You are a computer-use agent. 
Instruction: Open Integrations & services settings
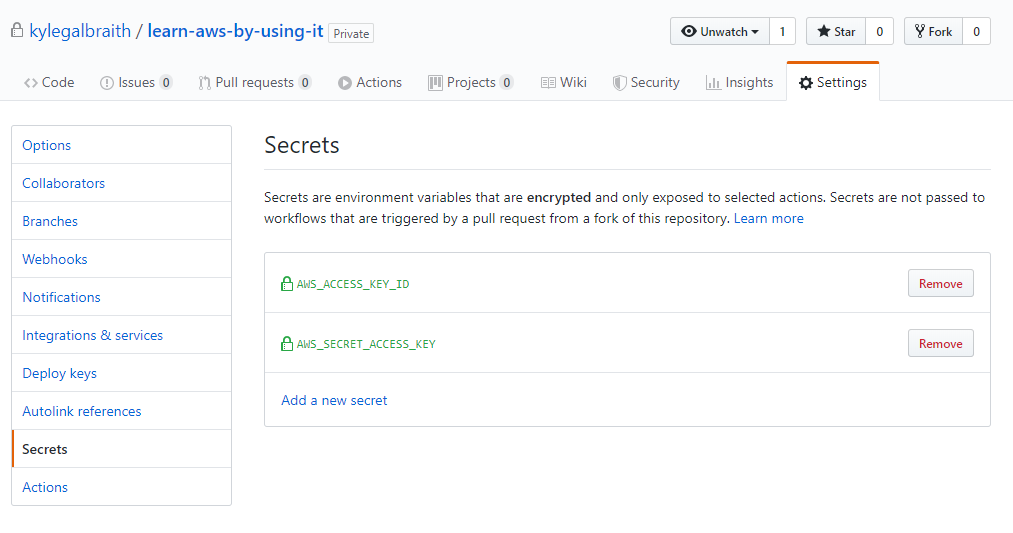(121, 335)
